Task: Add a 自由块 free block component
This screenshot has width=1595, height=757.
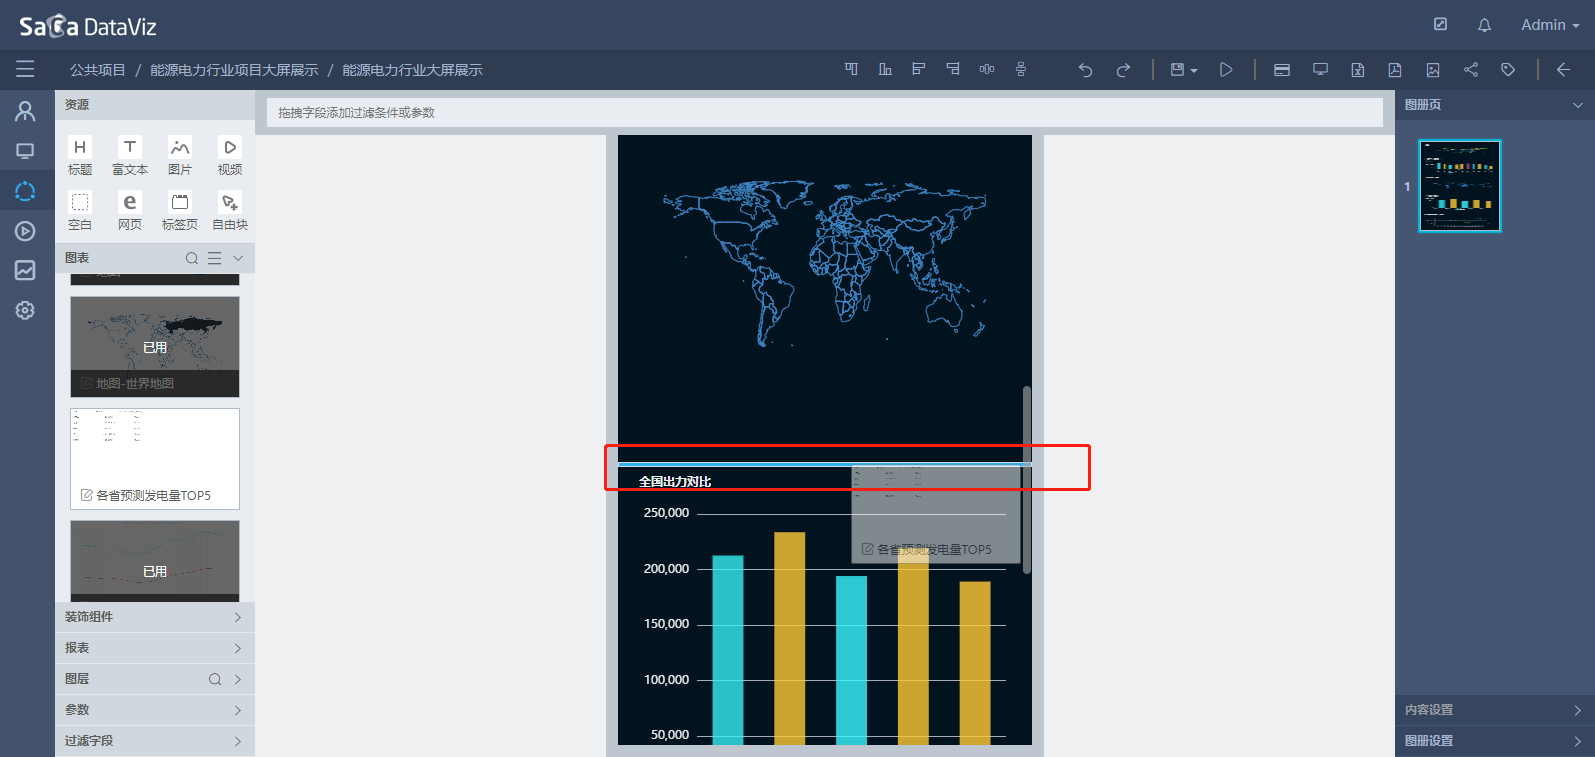Action: tap(230, 211)
